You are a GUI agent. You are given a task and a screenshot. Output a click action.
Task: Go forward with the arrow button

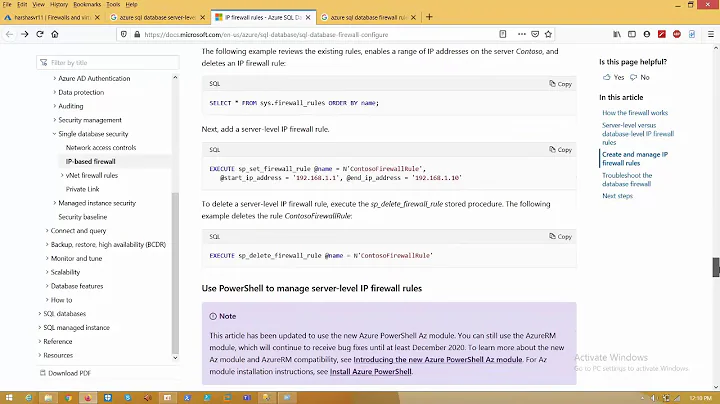[25, 34]
